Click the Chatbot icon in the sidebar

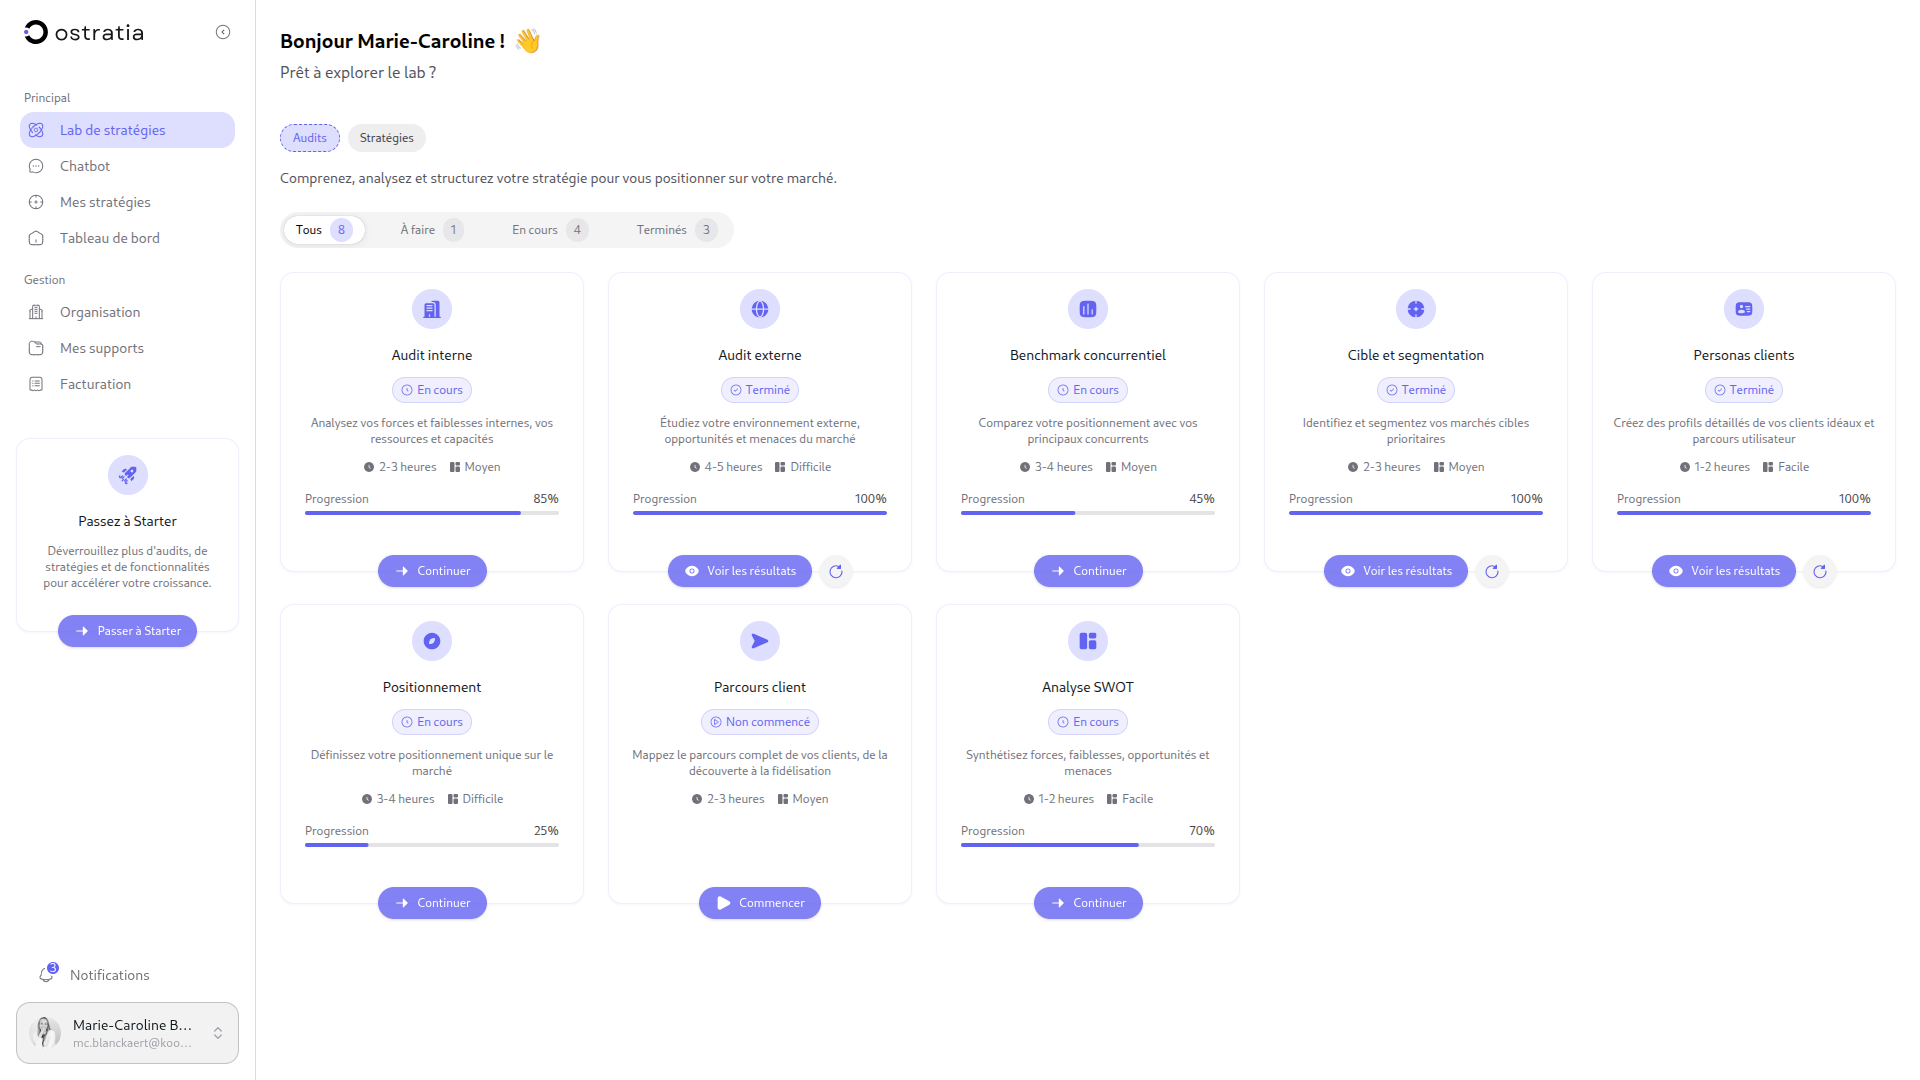pos(36,166)
